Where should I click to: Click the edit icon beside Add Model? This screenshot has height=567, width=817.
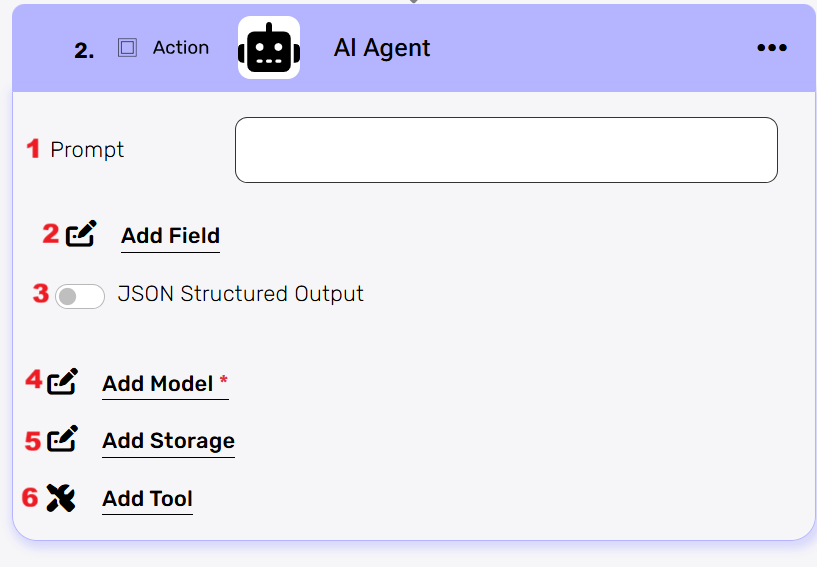click(x=63, y=382)
